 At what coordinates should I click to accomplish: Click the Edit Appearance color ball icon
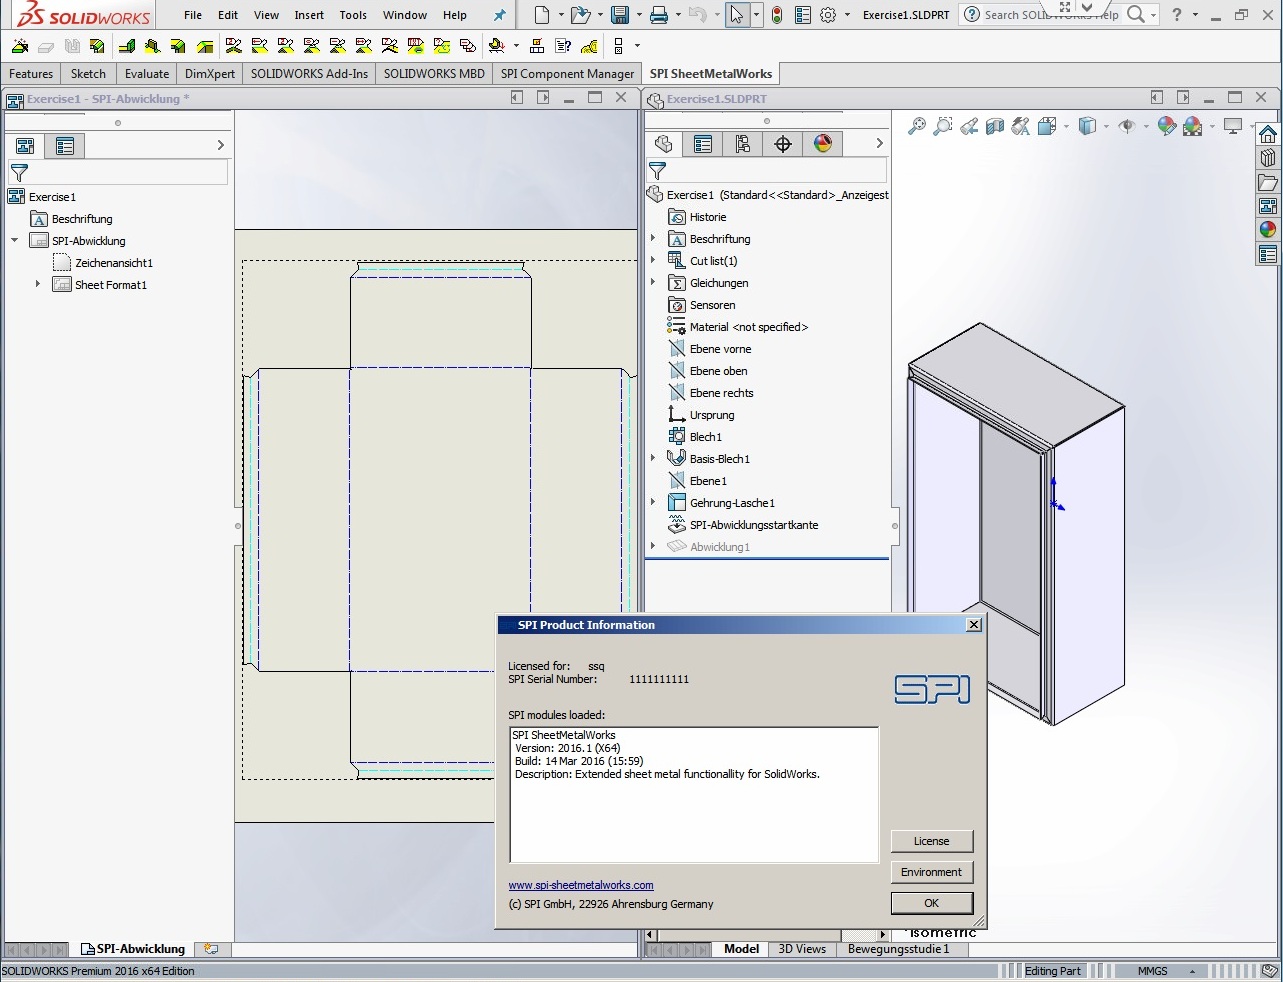[x=1166, y=126]
